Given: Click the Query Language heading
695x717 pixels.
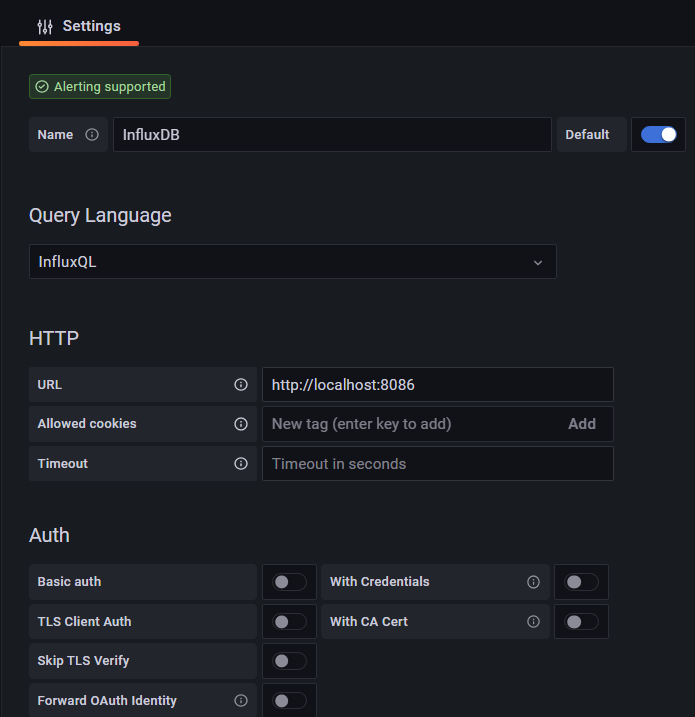Looking at the screenshot, I should tap(100, 215).
